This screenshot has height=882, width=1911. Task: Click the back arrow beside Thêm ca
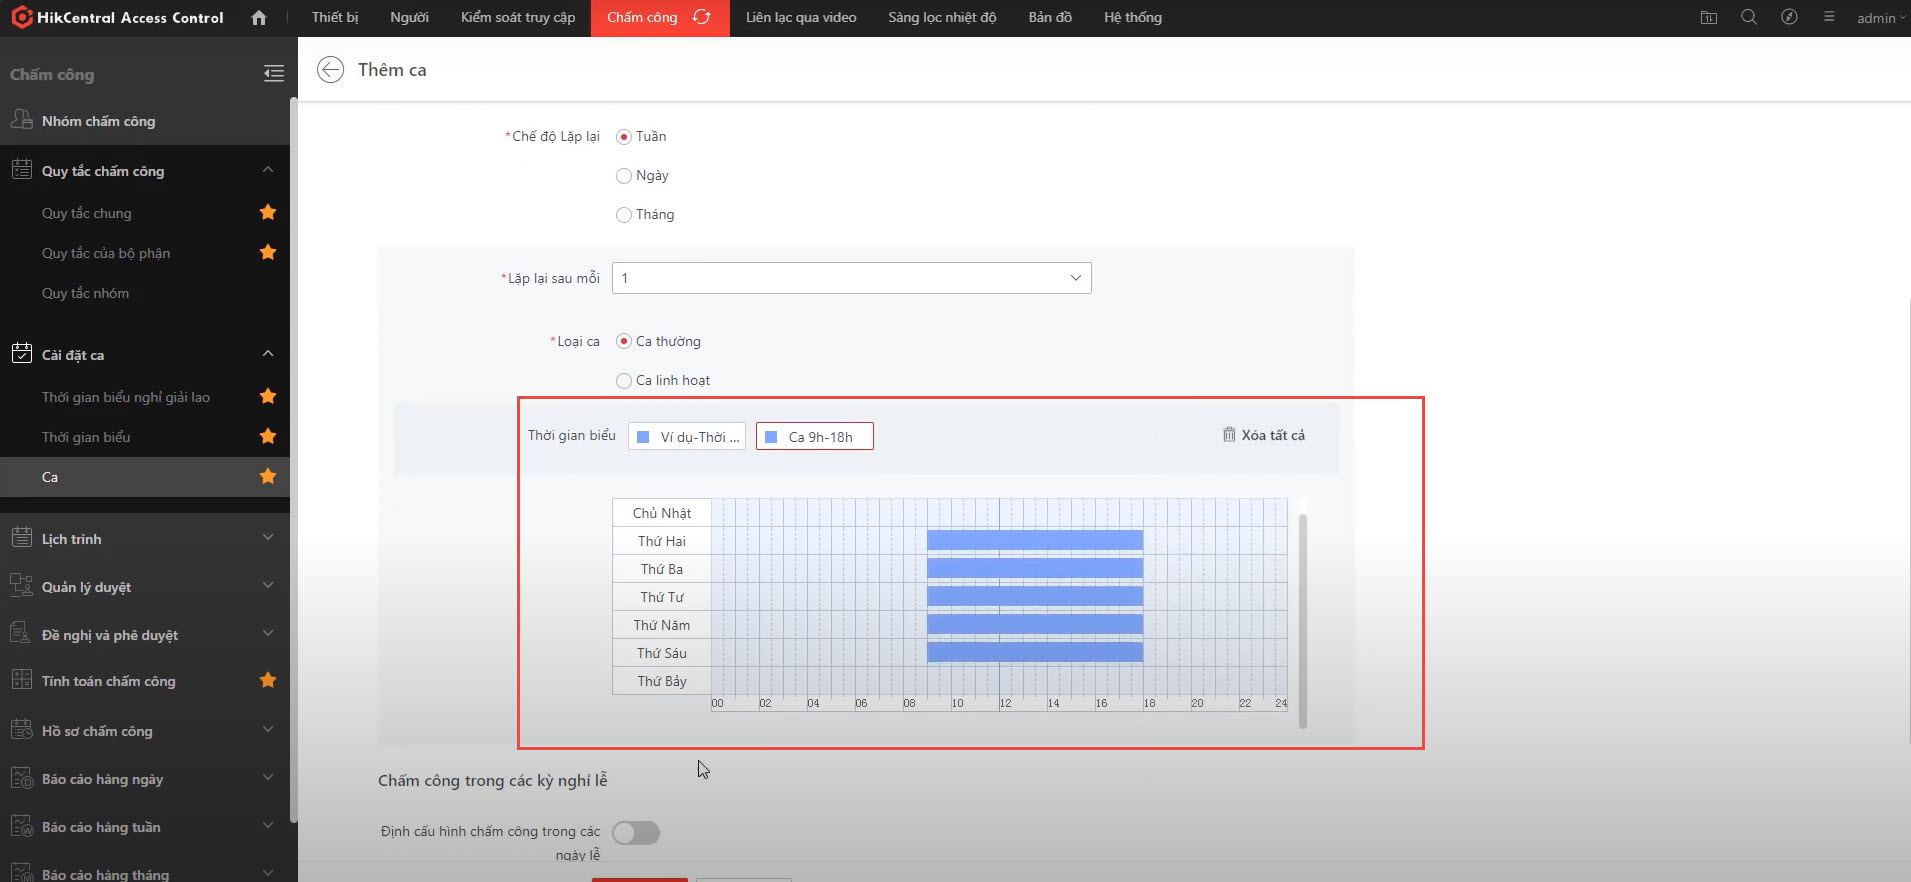coord(330,69)
